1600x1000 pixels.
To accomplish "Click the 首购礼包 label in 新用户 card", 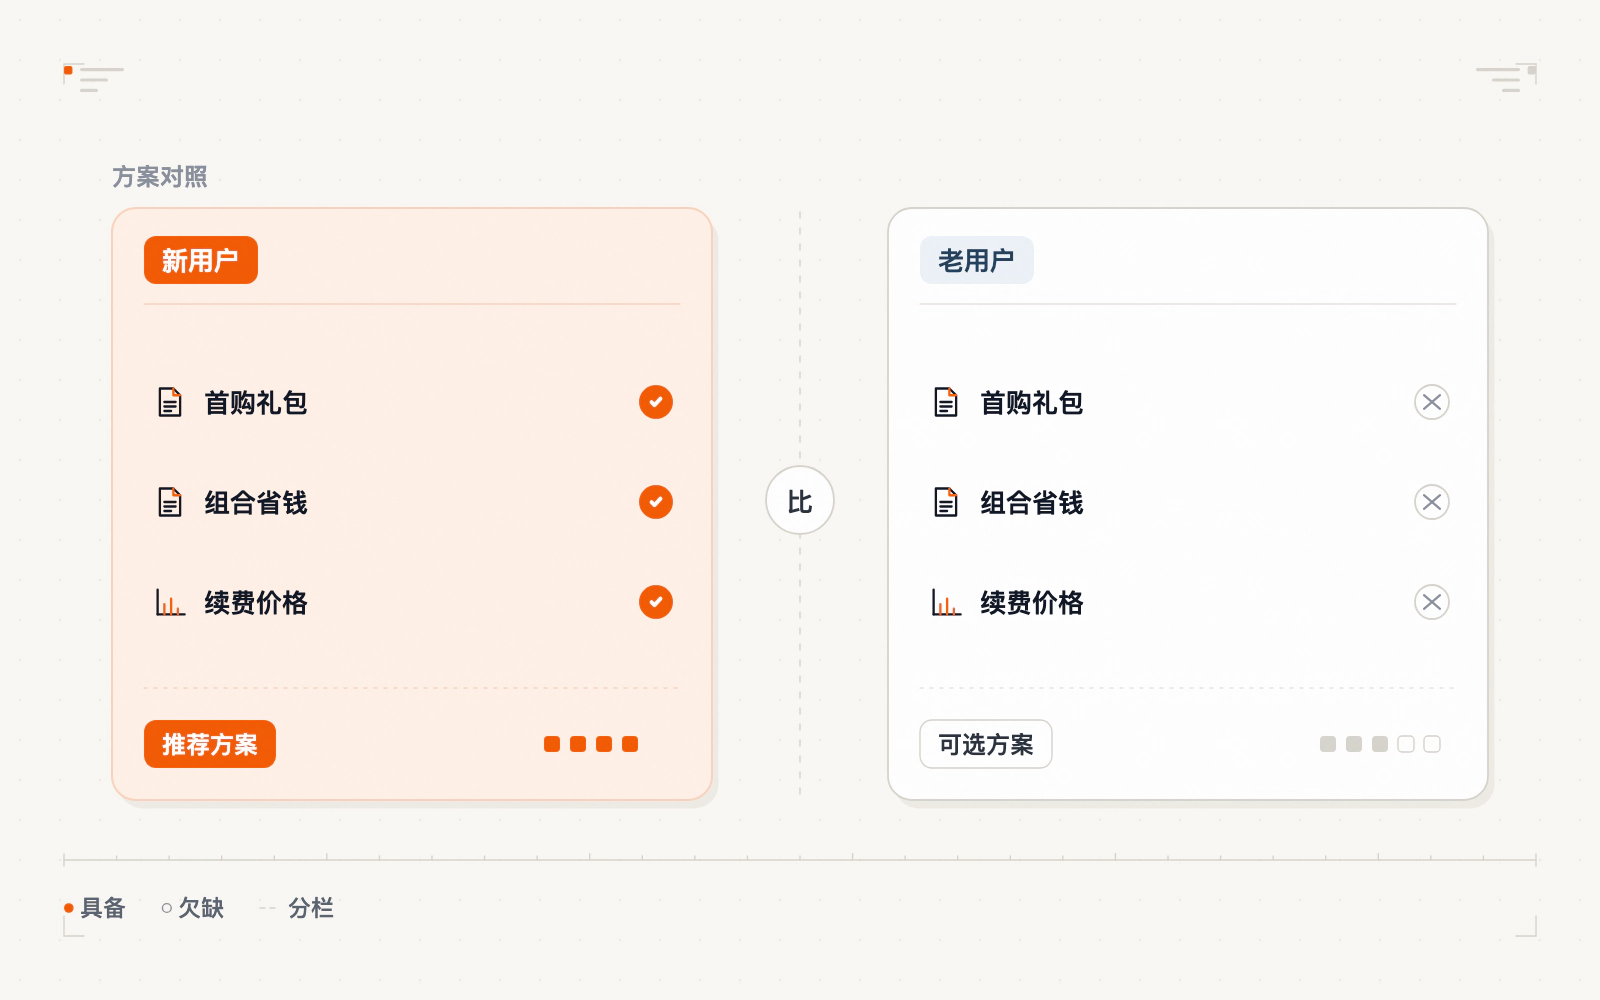I will click(256, 402).
